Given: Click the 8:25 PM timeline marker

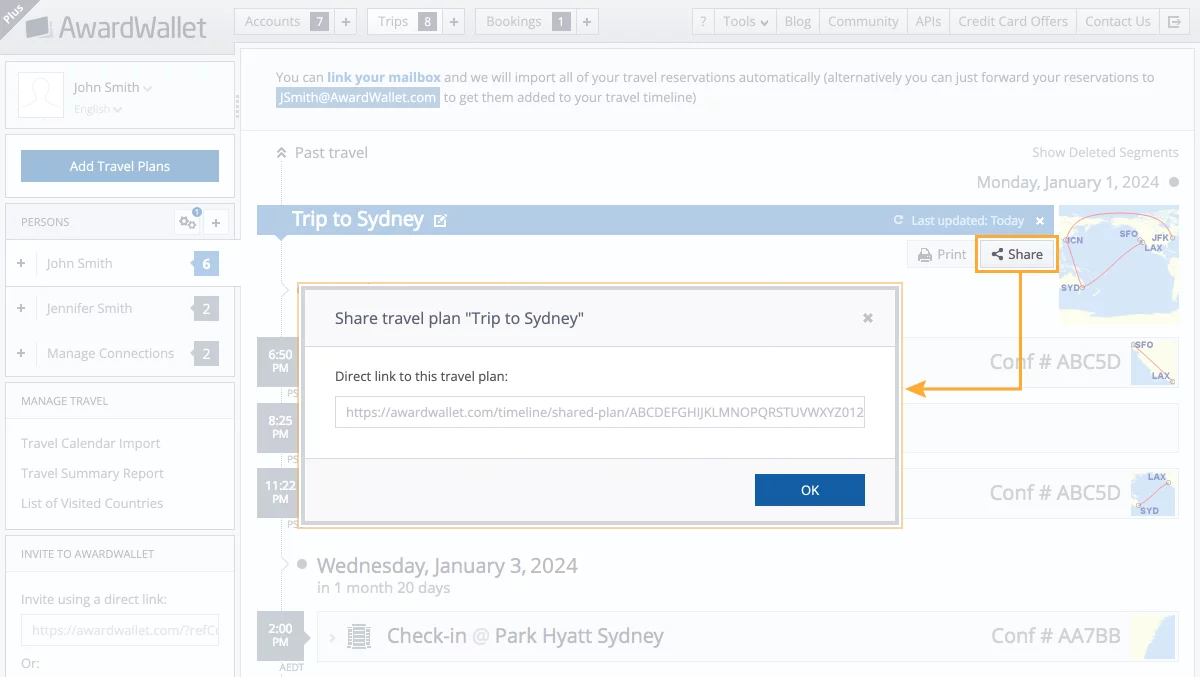Looking at the screenshot, I should [280, 427].
